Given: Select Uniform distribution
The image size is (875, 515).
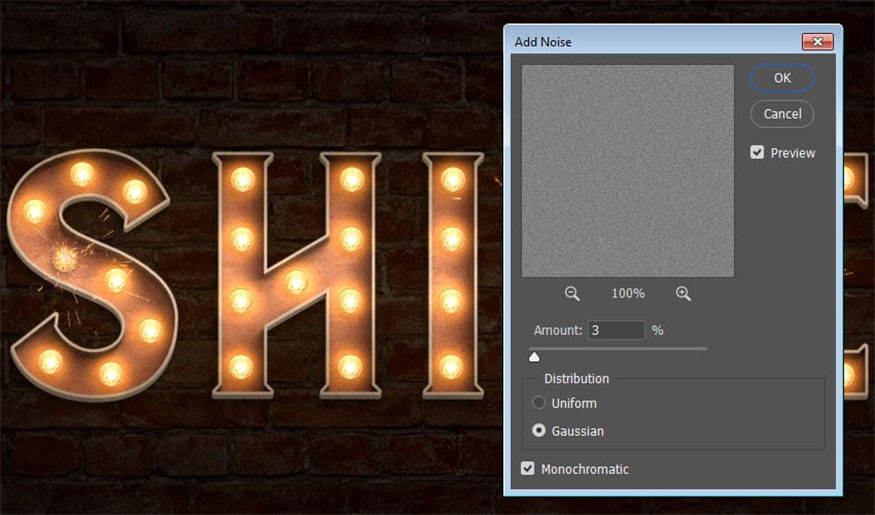Looking at the screenshot, I should pos(539,403).
